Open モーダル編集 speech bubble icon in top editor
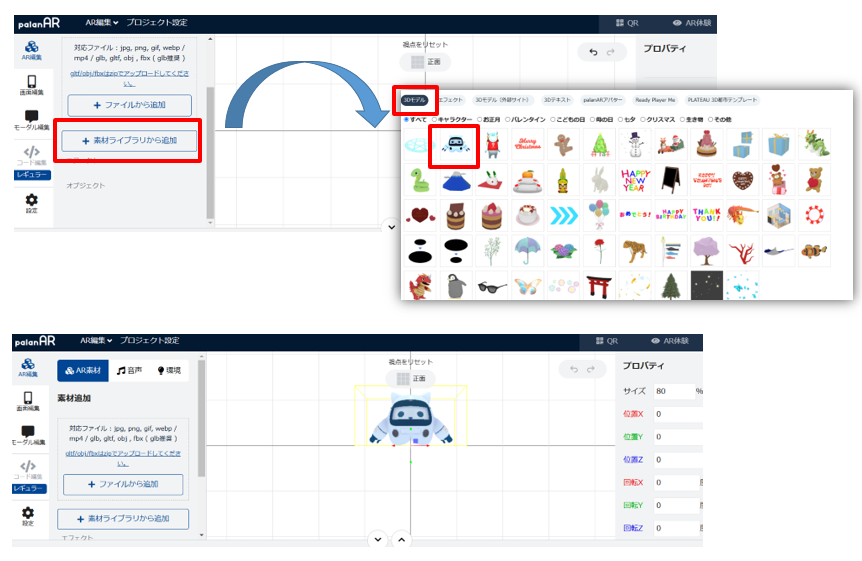 31,120
